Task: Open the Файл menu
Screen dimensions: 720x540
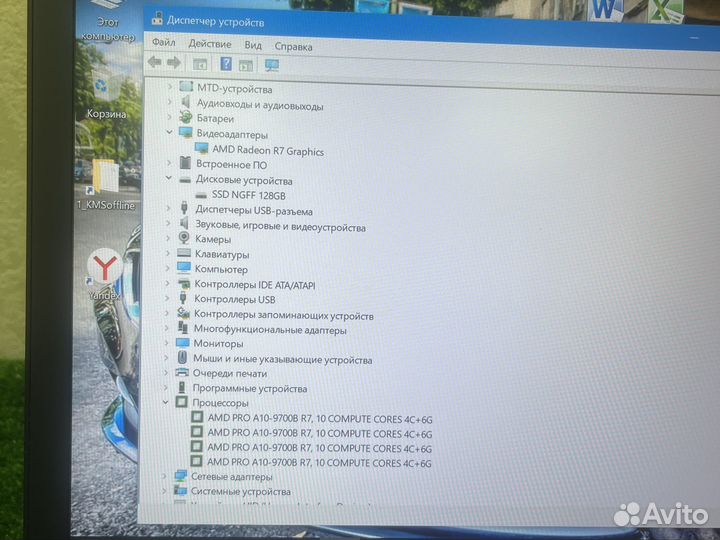Action: point(164,42)
